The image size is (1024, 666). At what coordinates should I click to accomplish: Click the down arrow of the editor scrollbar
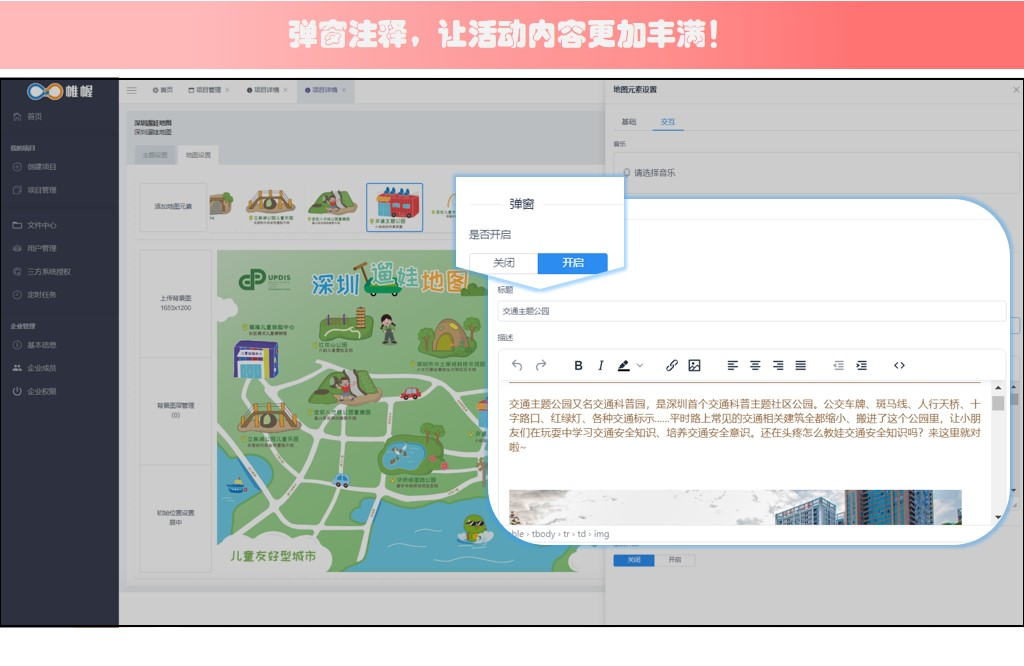pyautogui.click(x=998, y=517)
